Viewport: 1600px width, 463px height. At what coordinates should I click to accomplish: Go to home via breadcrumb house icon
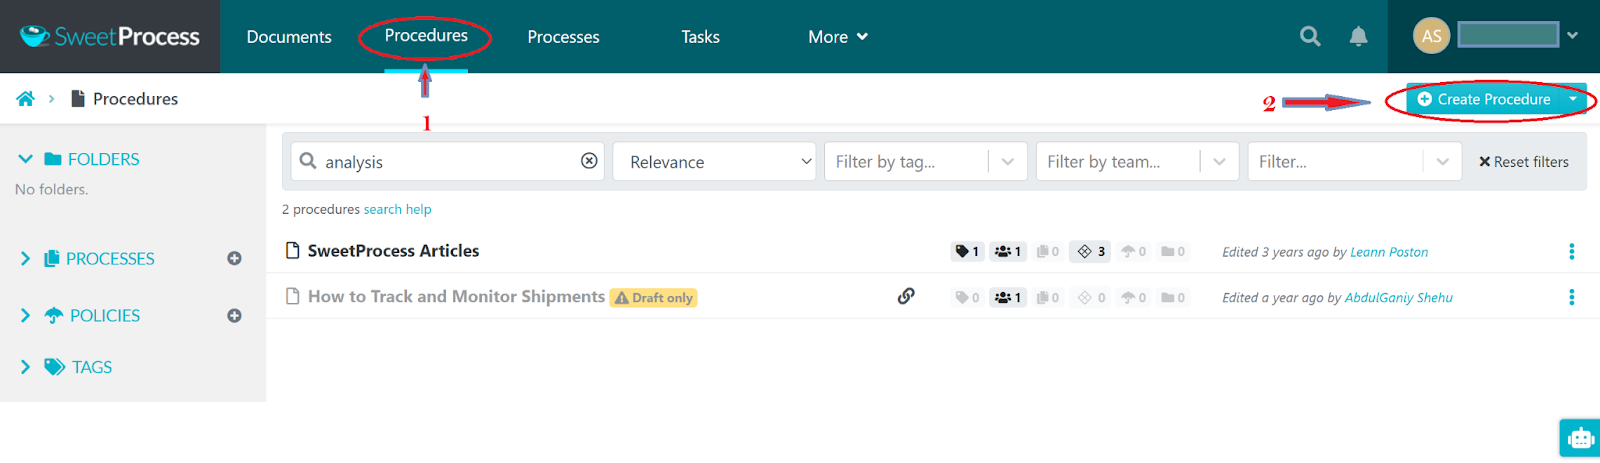click(x=26, y=98)
